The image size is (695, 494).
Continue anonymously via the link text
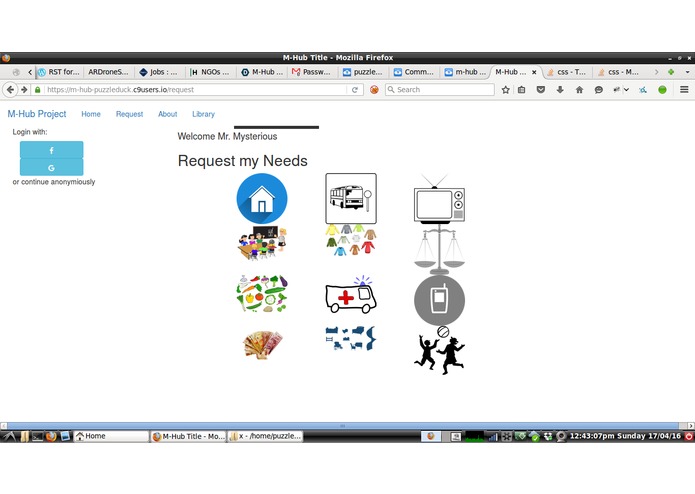click(54, 182)
